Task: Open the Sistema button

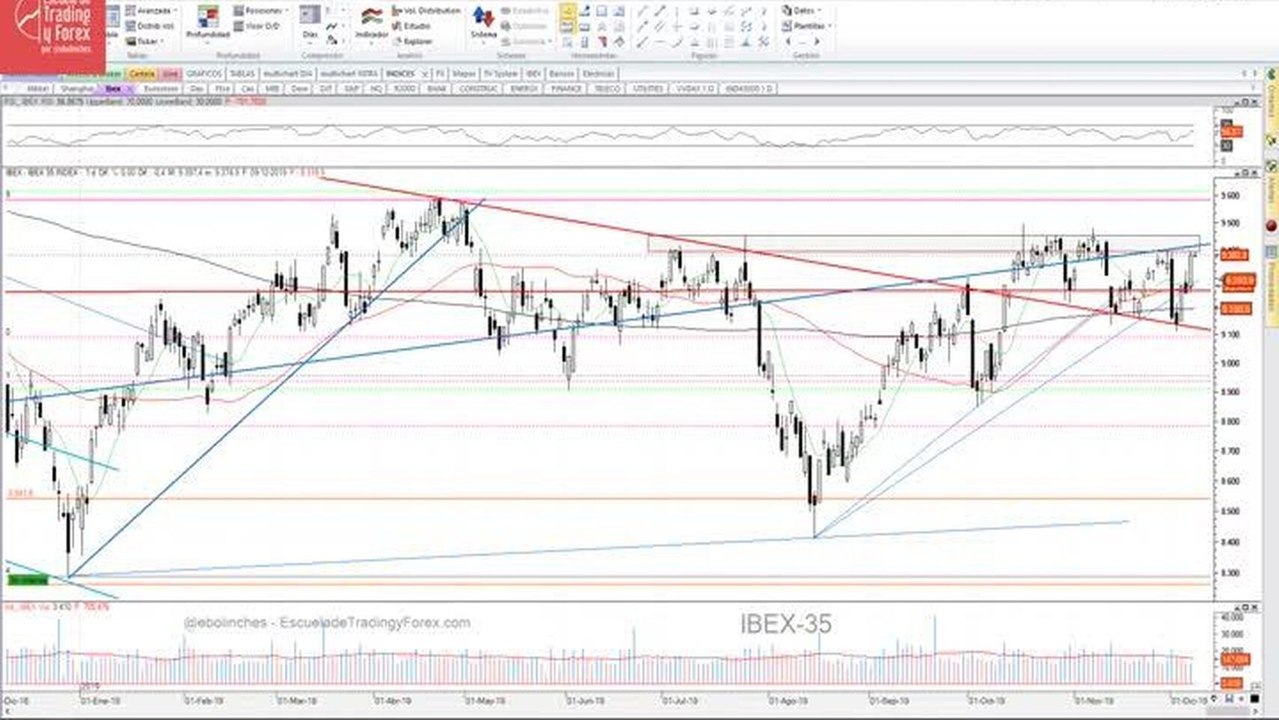Action: point(484,22)
